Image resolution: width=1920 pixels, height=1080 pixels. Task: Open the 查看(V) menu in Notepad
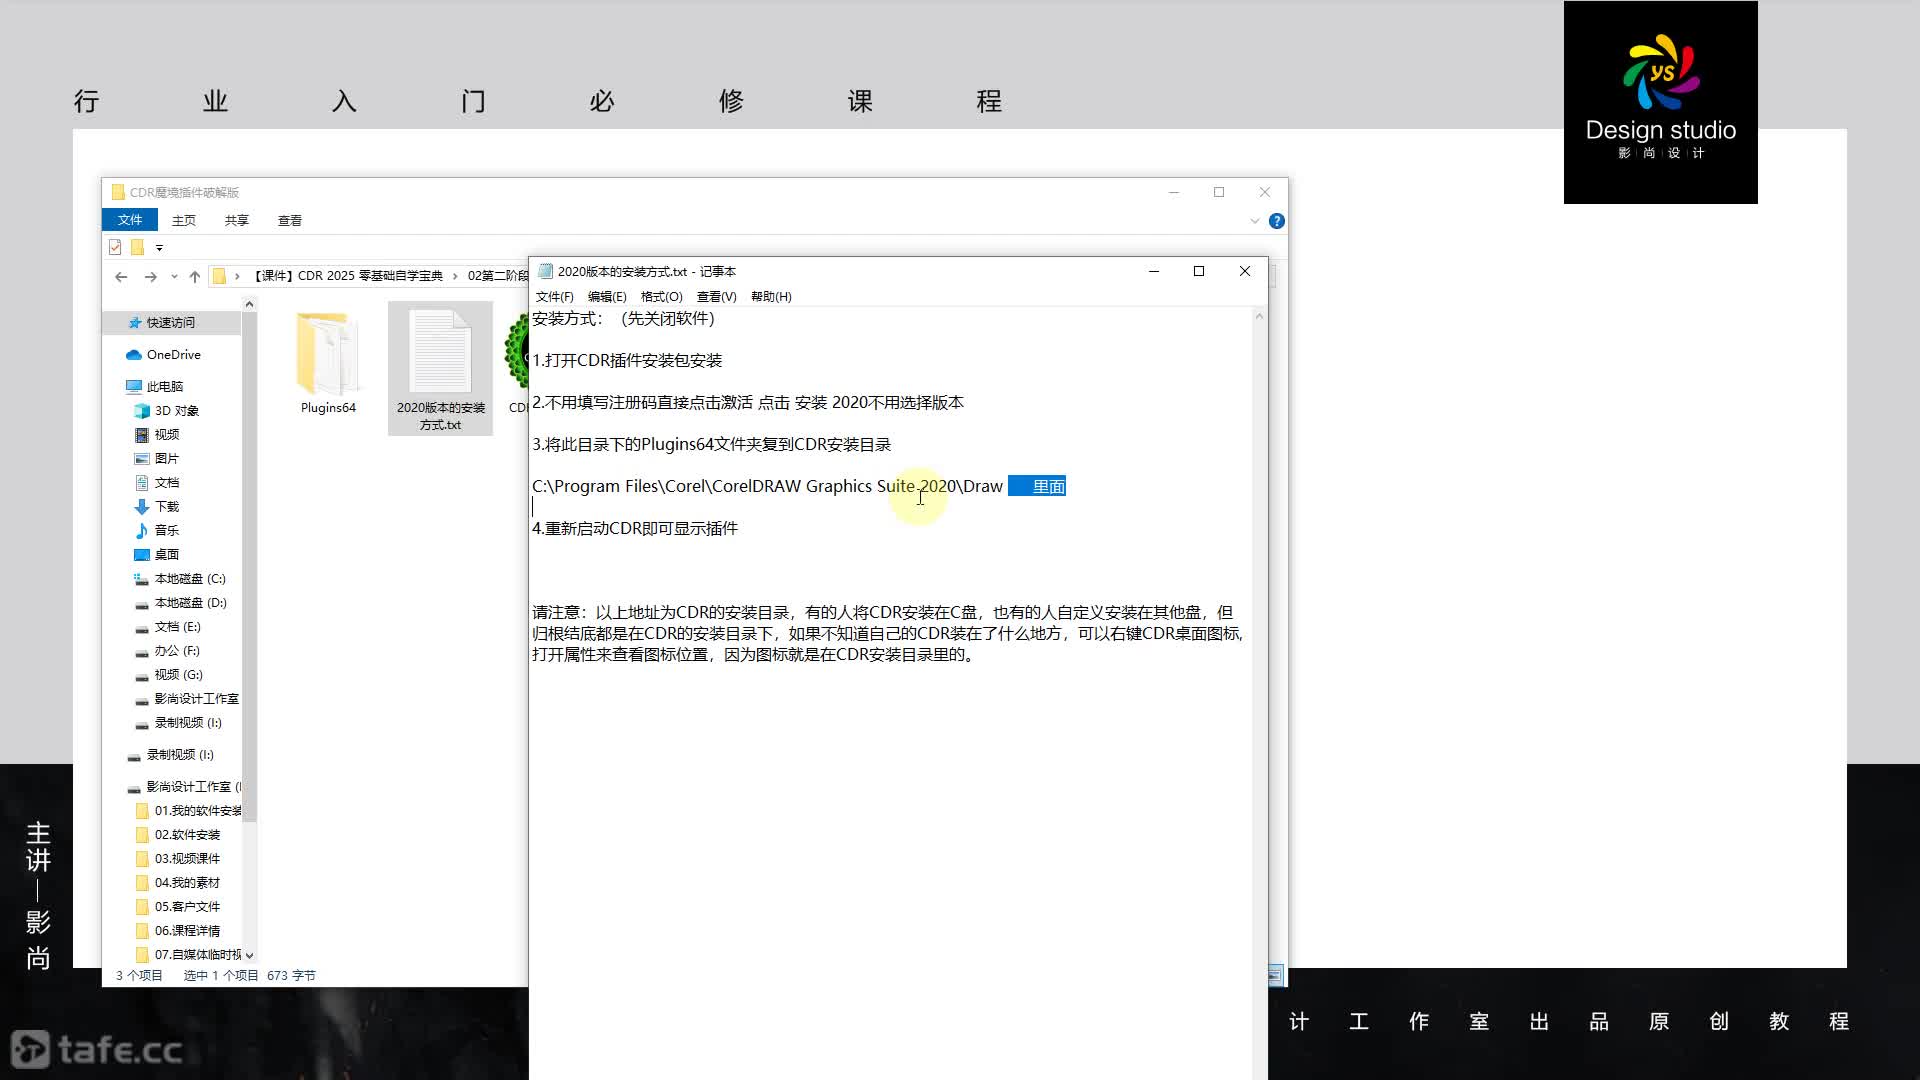pos(716,297)
